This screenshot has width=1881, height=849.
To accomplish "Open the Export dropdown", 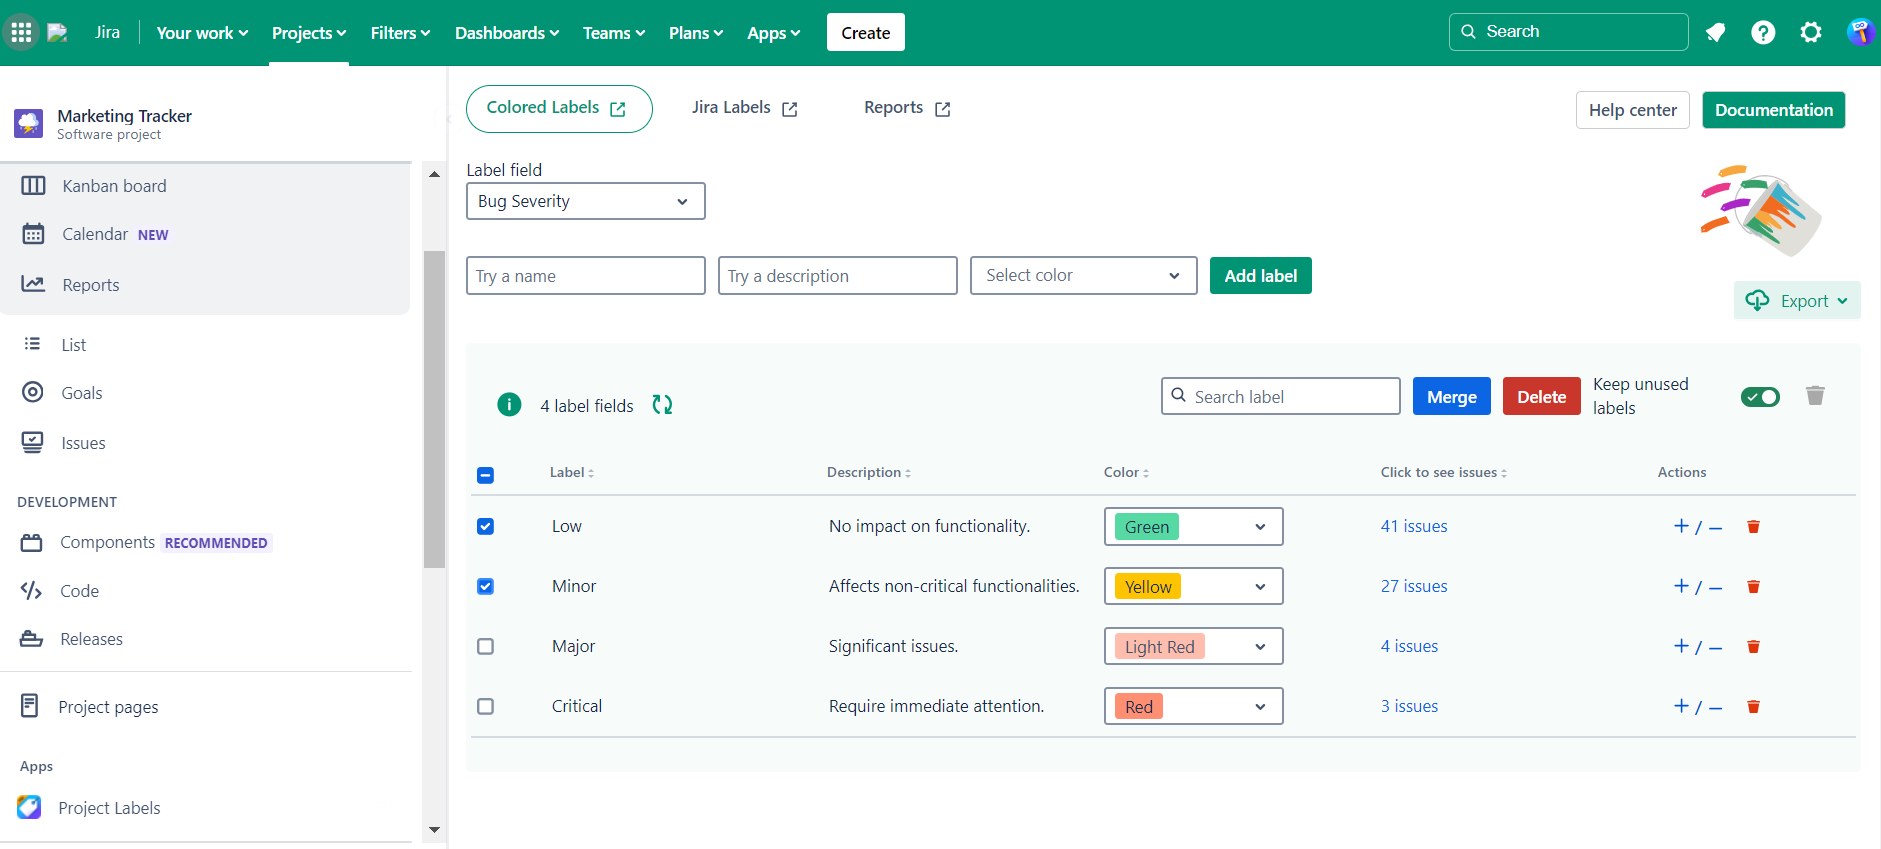I will (x=1797, y=301).
